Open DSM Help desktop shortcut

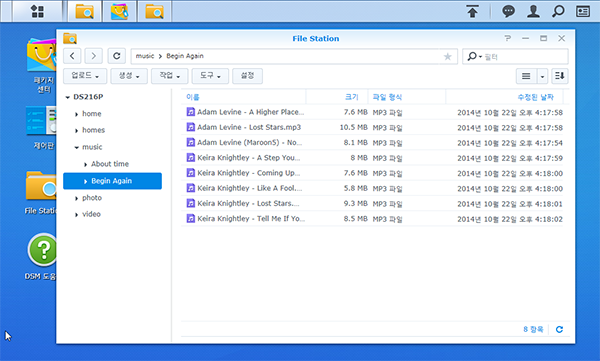click(41, 256)
